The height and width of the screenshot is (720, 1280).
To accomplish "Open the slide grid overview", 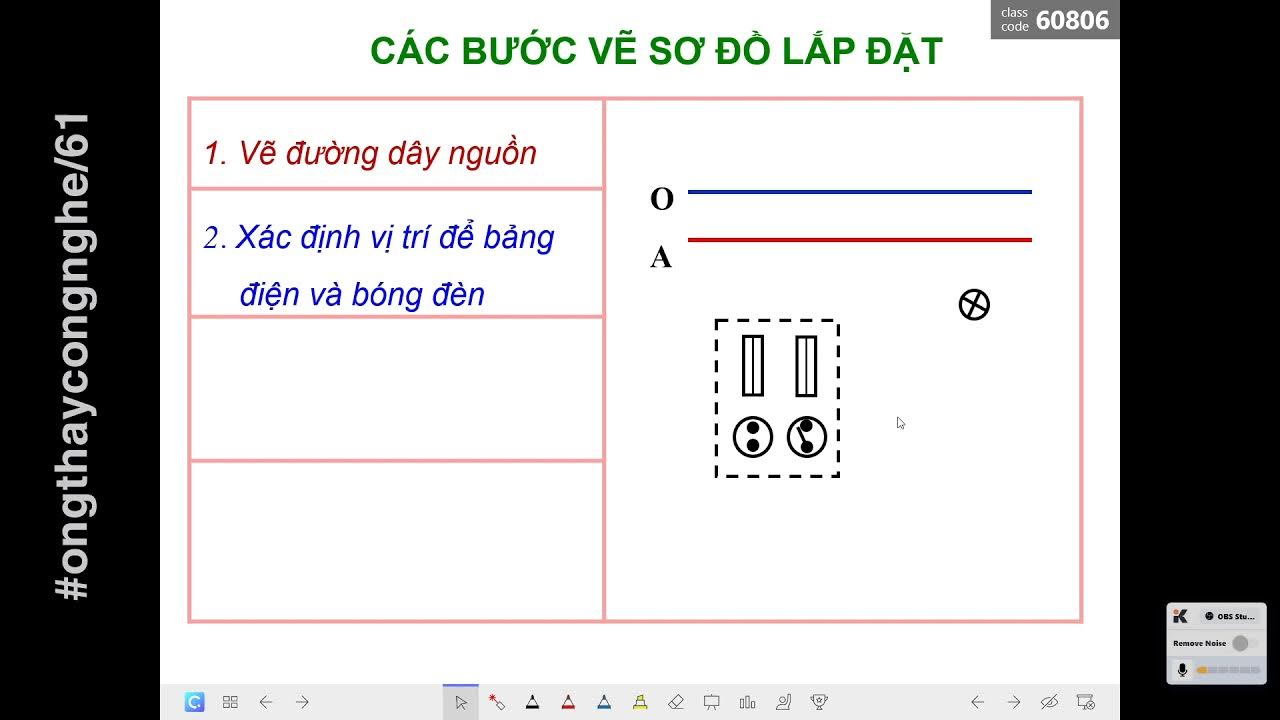I will (230, 702).
